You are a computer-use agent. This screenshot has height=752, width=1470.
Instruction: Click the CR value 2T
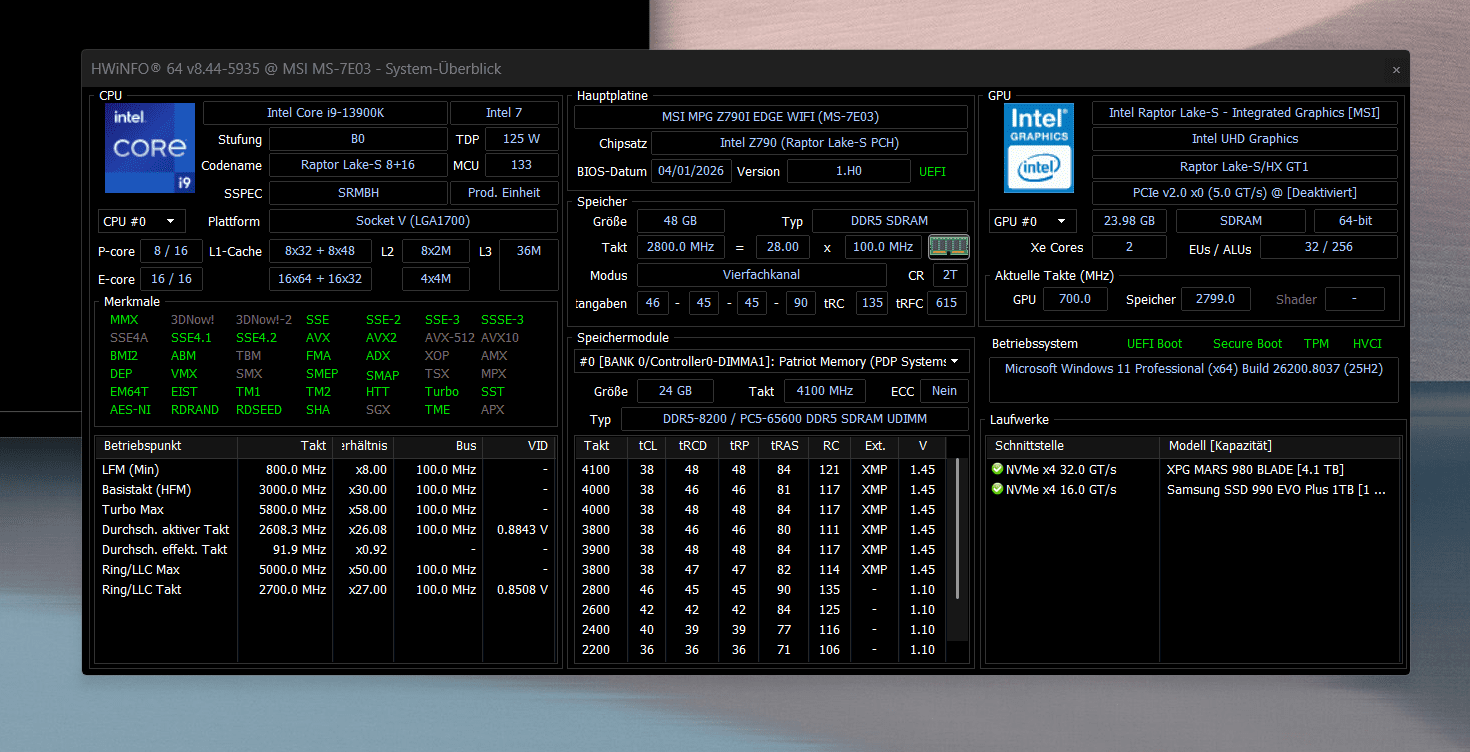pos(950,275)
